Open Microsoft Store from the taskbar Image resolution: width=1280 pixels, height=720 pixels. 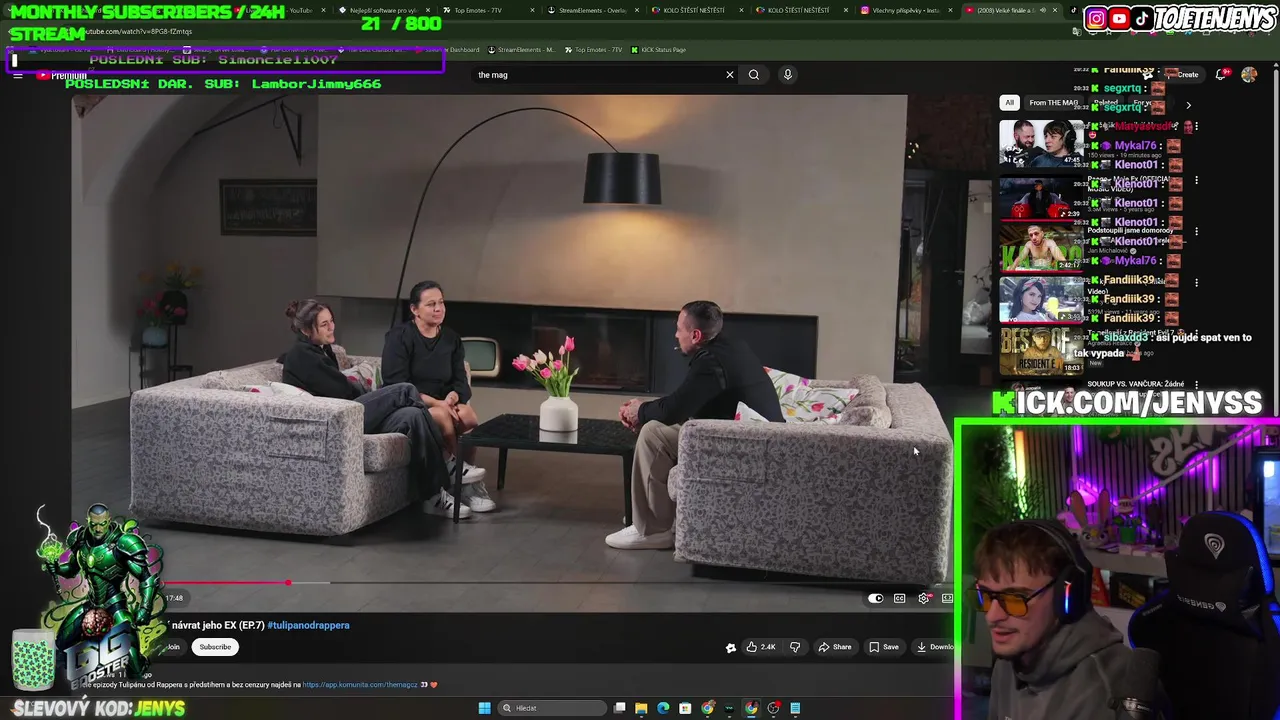click(x=685, y=708)
